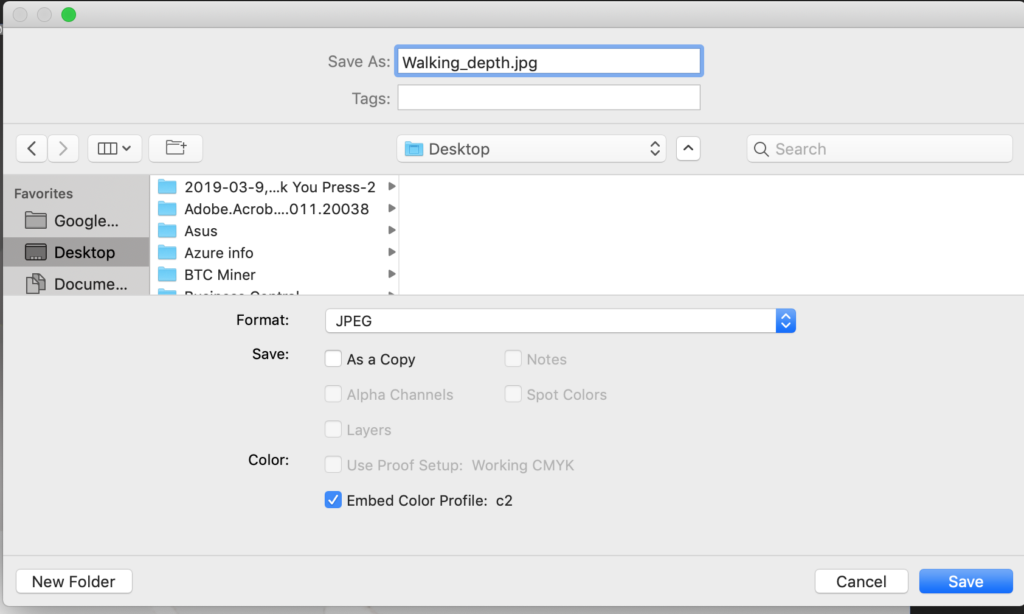Click the Google folder icon in sidebar
The image size is (1024, 614).
click(35, 221)
